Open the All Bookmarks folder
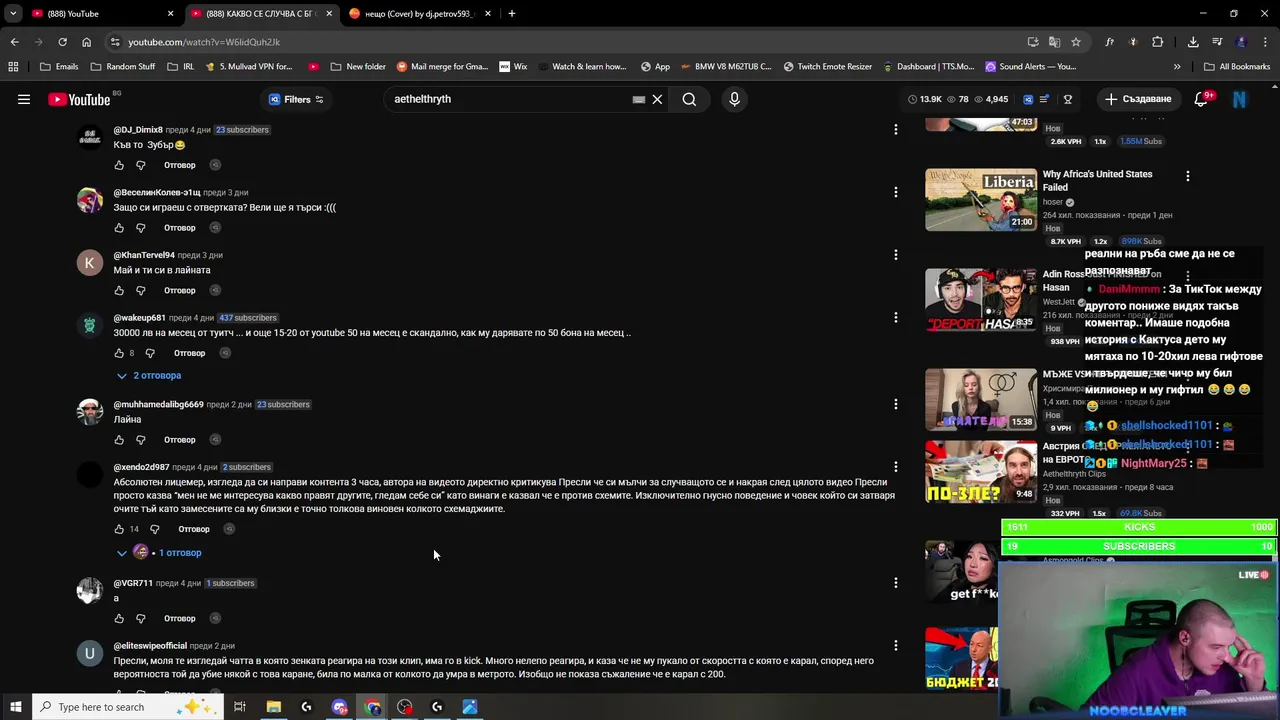The height and width of the screenshot is (720, 1280). (x=1237, y=67)
